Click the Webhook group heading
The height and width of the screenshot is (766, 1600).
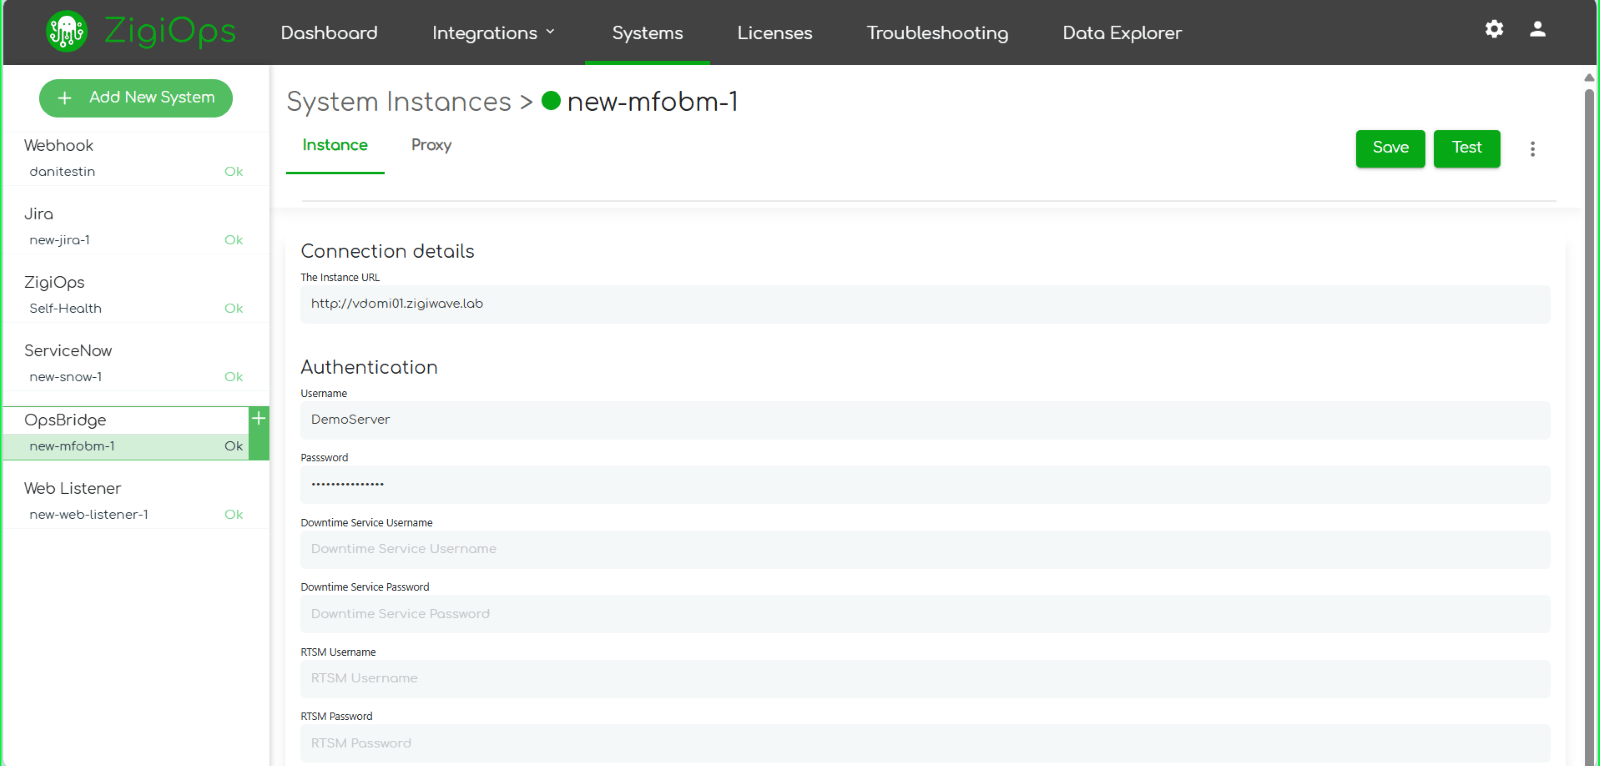point(59,146)
